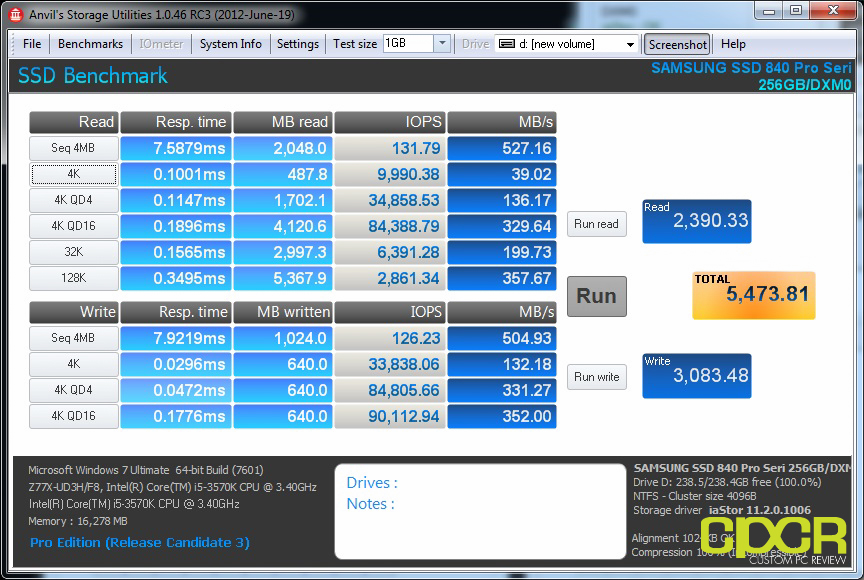The height and width of the screenshot is (580, 864).
Task: Click the Run read button
Action: [597, 224]
